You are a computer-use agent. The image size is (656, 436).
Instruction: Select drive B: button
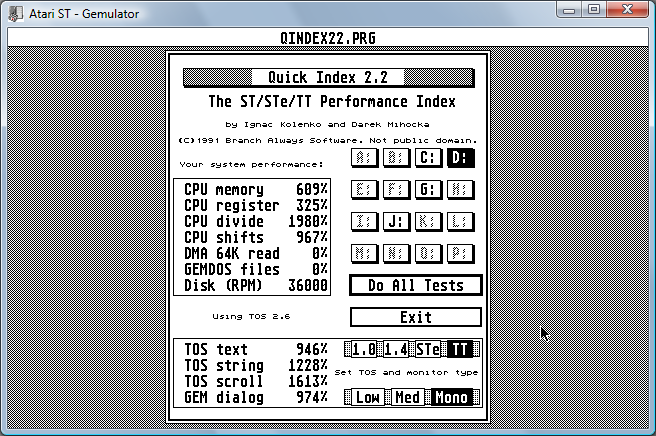tap(396, 158)
